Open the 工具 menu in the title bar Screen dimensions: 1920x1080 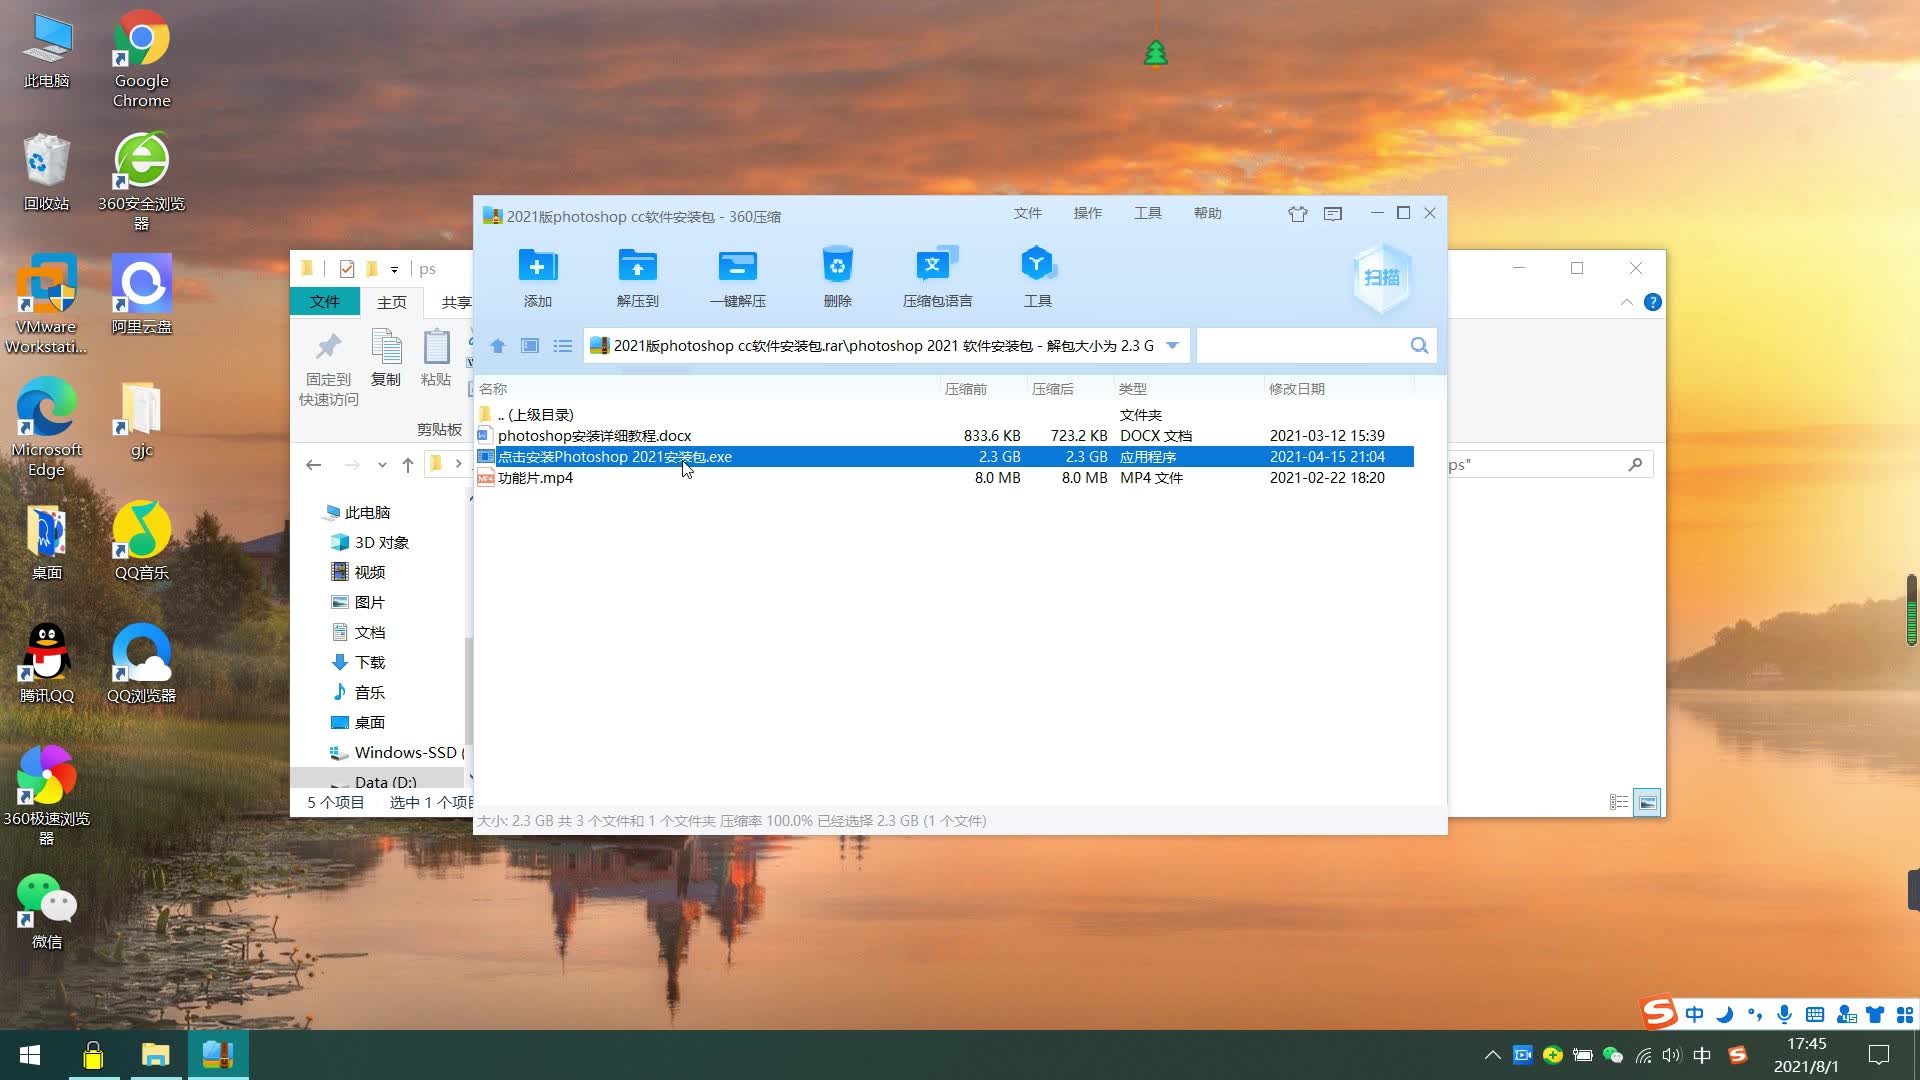pyautogui.click(x=1147, y=214)
